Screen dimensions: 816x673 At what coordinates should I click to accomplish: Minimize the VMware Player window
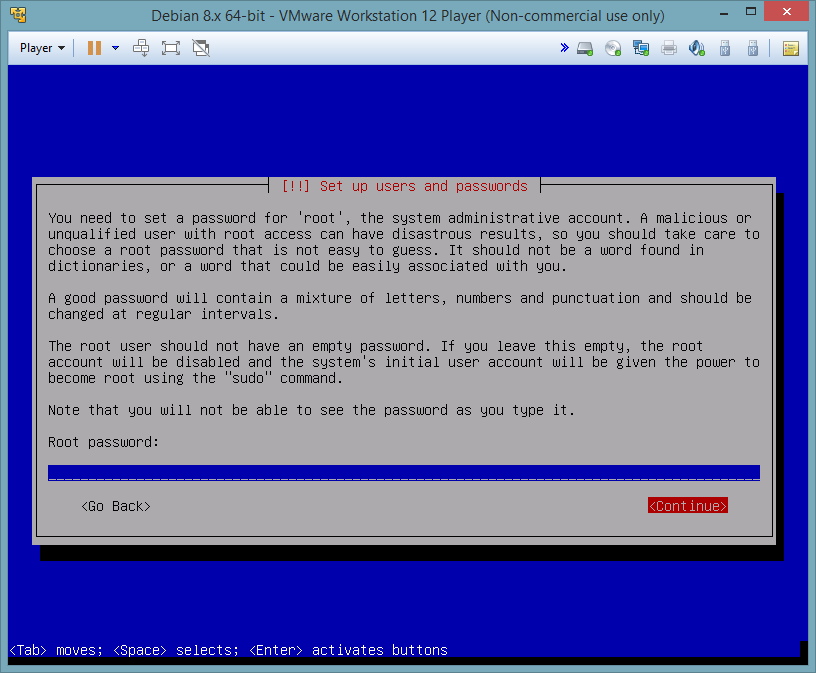(723, 14)
